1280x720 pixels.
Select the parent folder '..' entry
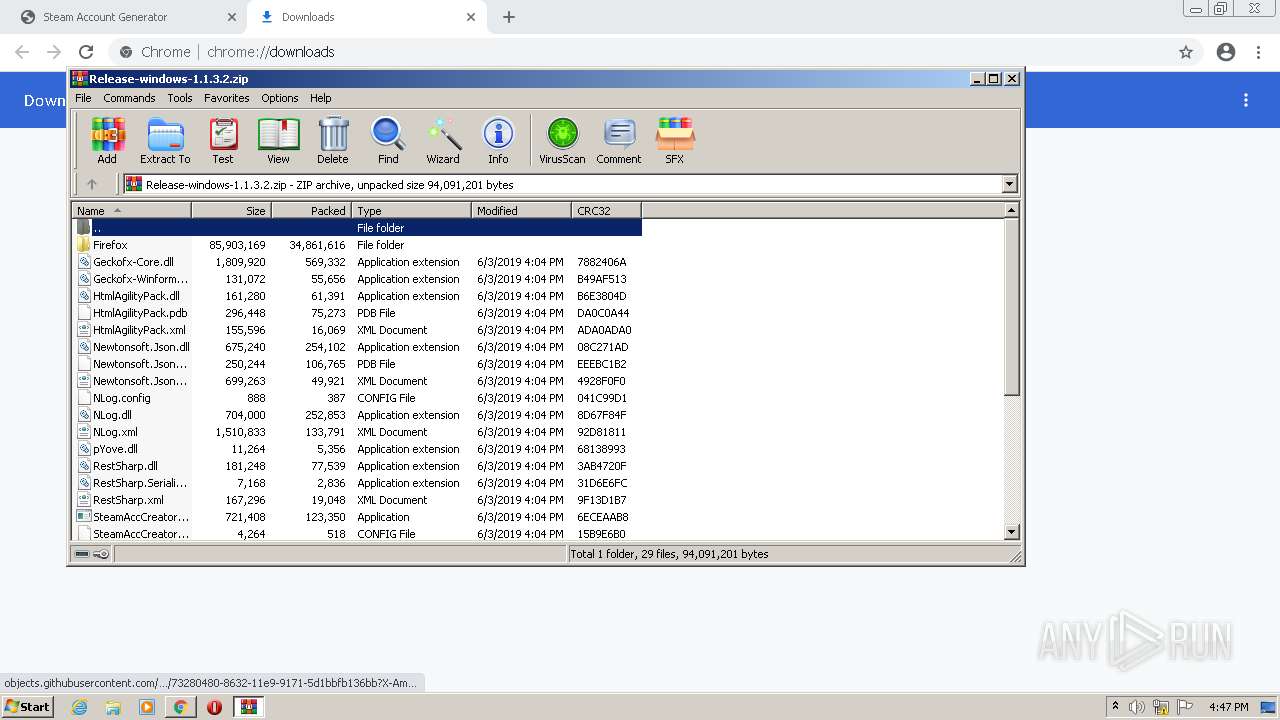pyautogui.click(x=358, y=228)
